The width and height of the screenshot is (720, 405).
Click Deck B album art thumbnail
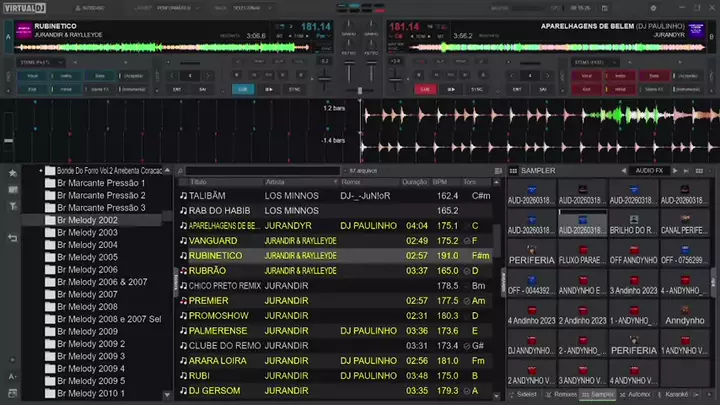(x=696, y=31)
